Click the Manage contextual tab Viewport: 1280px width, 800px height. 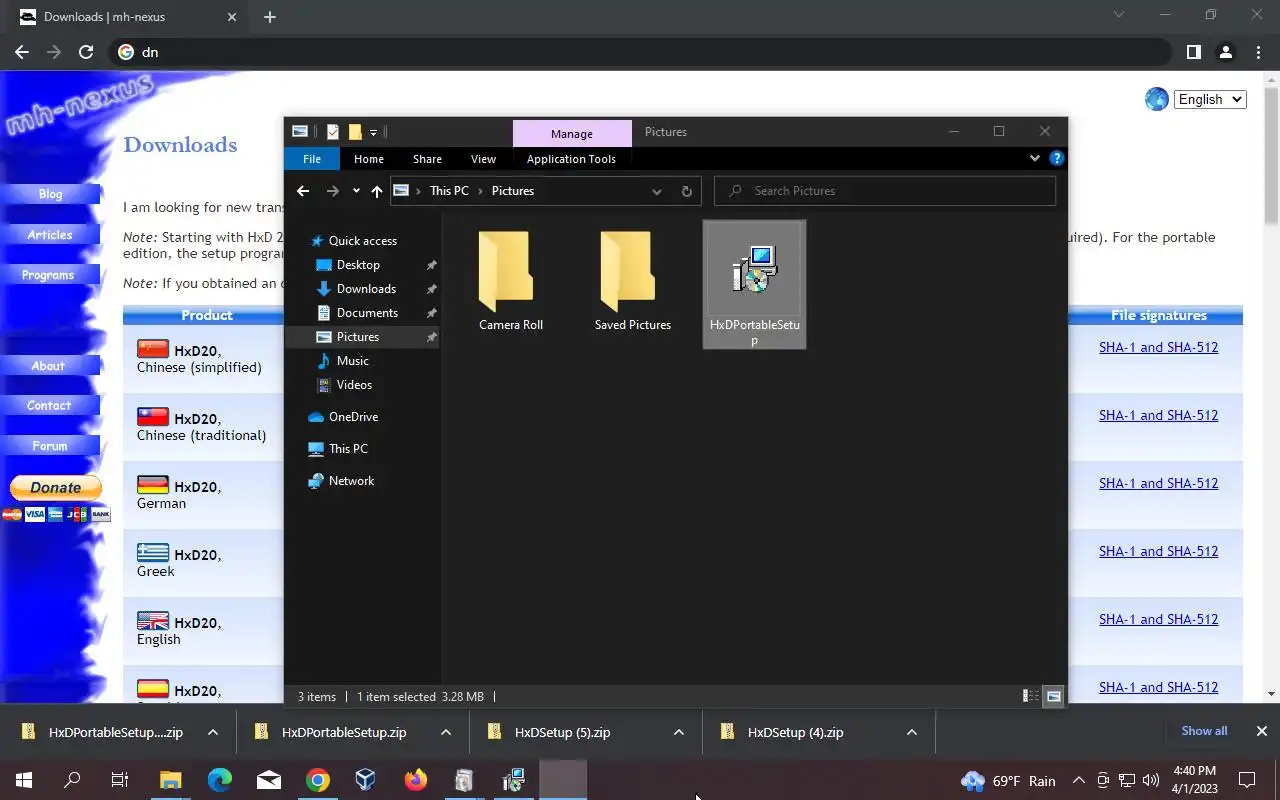[572, 133]
